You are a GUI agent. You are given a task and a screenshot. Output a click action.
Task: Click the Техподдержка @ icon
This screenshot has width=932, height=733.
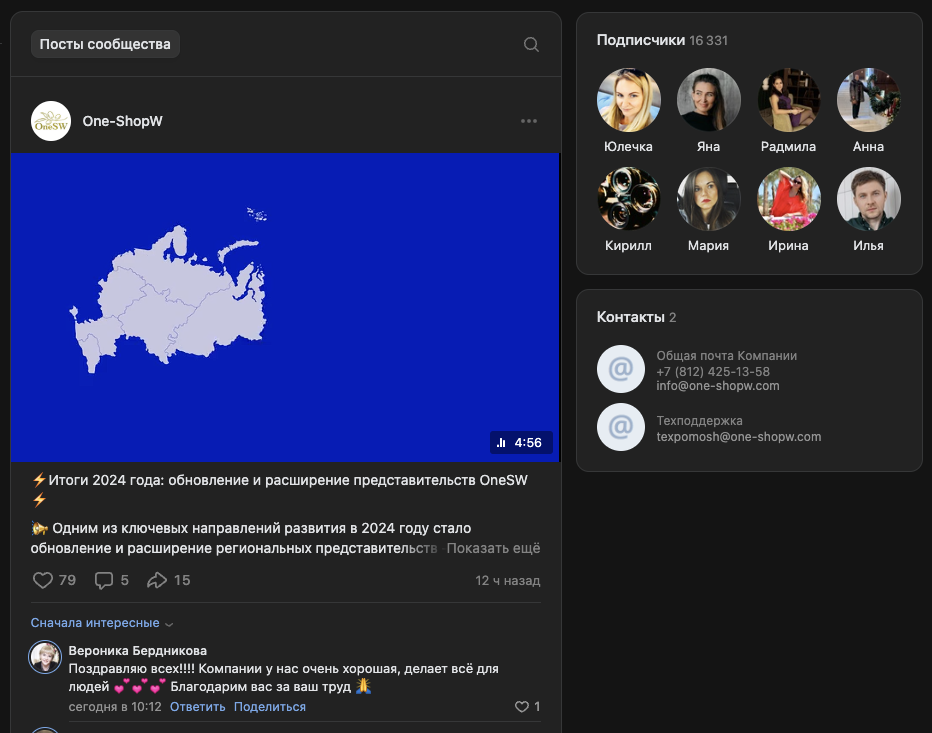621,427
